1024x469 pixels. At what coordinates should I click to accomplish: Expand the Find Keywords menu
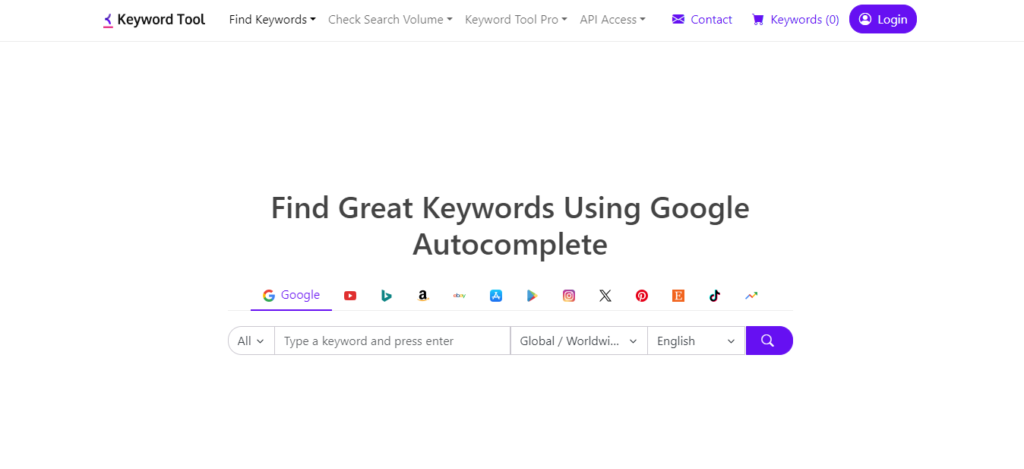click(272, 20)
